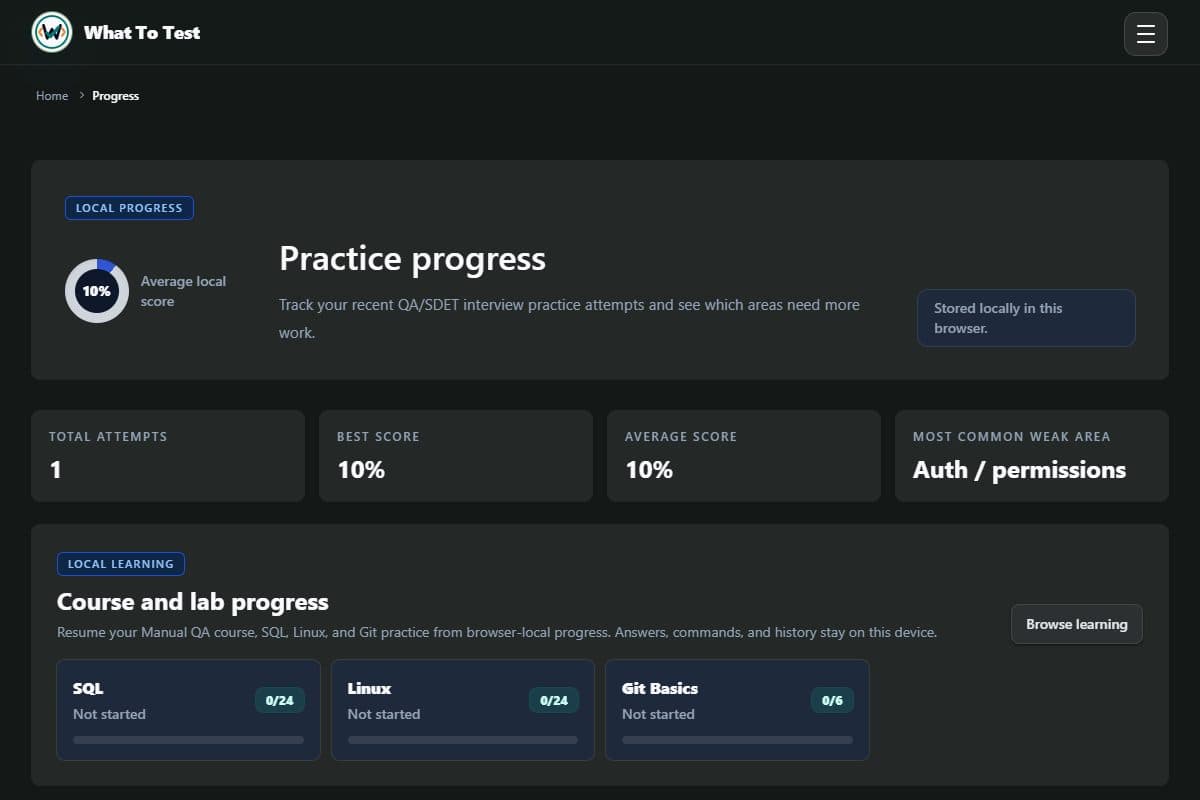Click the What To Test site title
The image size is (1200, 800).
pos(142,33)
